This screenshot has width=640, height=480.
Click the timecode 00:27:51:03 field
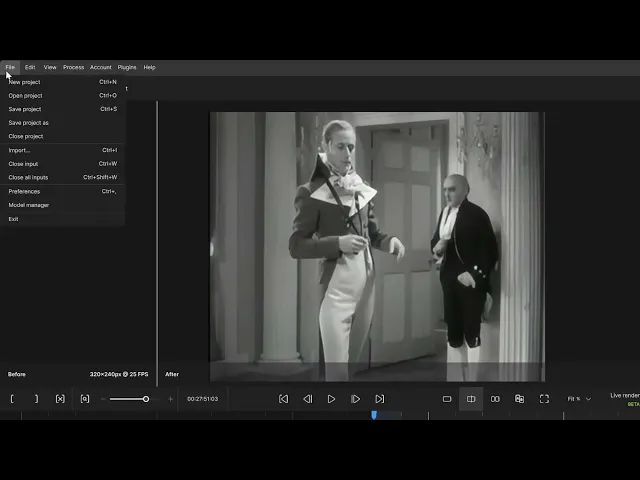(202, 399)
